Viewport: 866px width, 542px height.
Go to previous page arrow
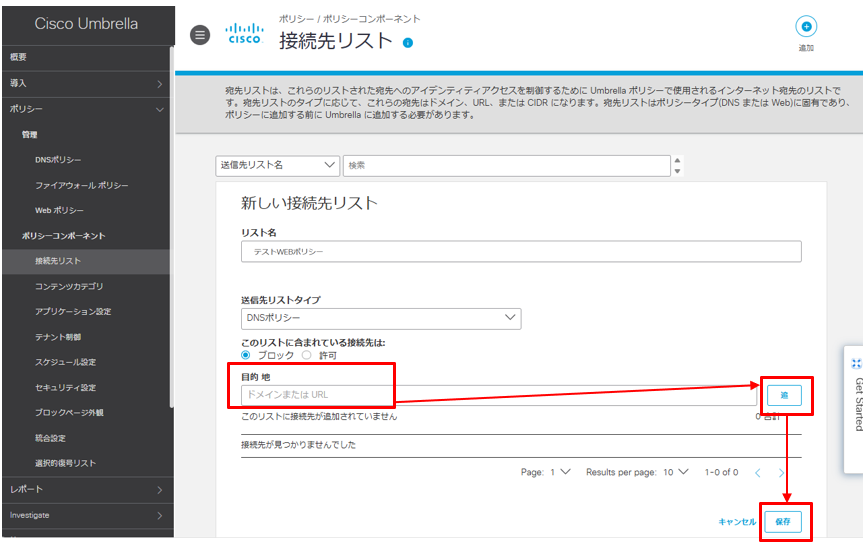pyautogui.click(x=758, y=473)
